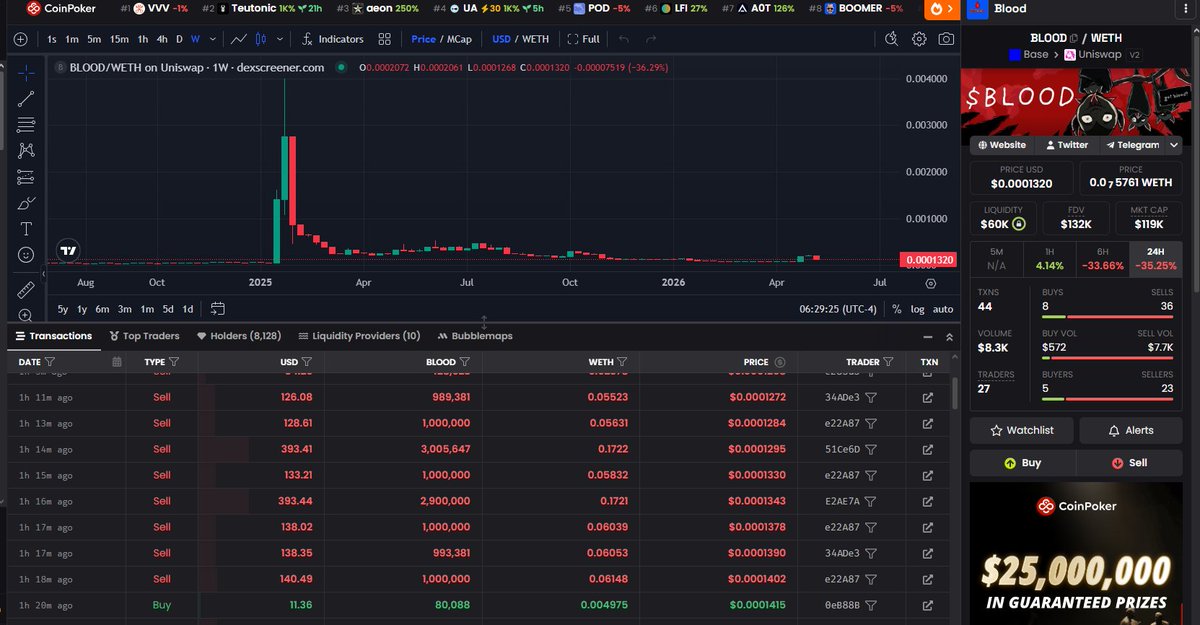Select the 15m timeframe

tap(118, 39)
